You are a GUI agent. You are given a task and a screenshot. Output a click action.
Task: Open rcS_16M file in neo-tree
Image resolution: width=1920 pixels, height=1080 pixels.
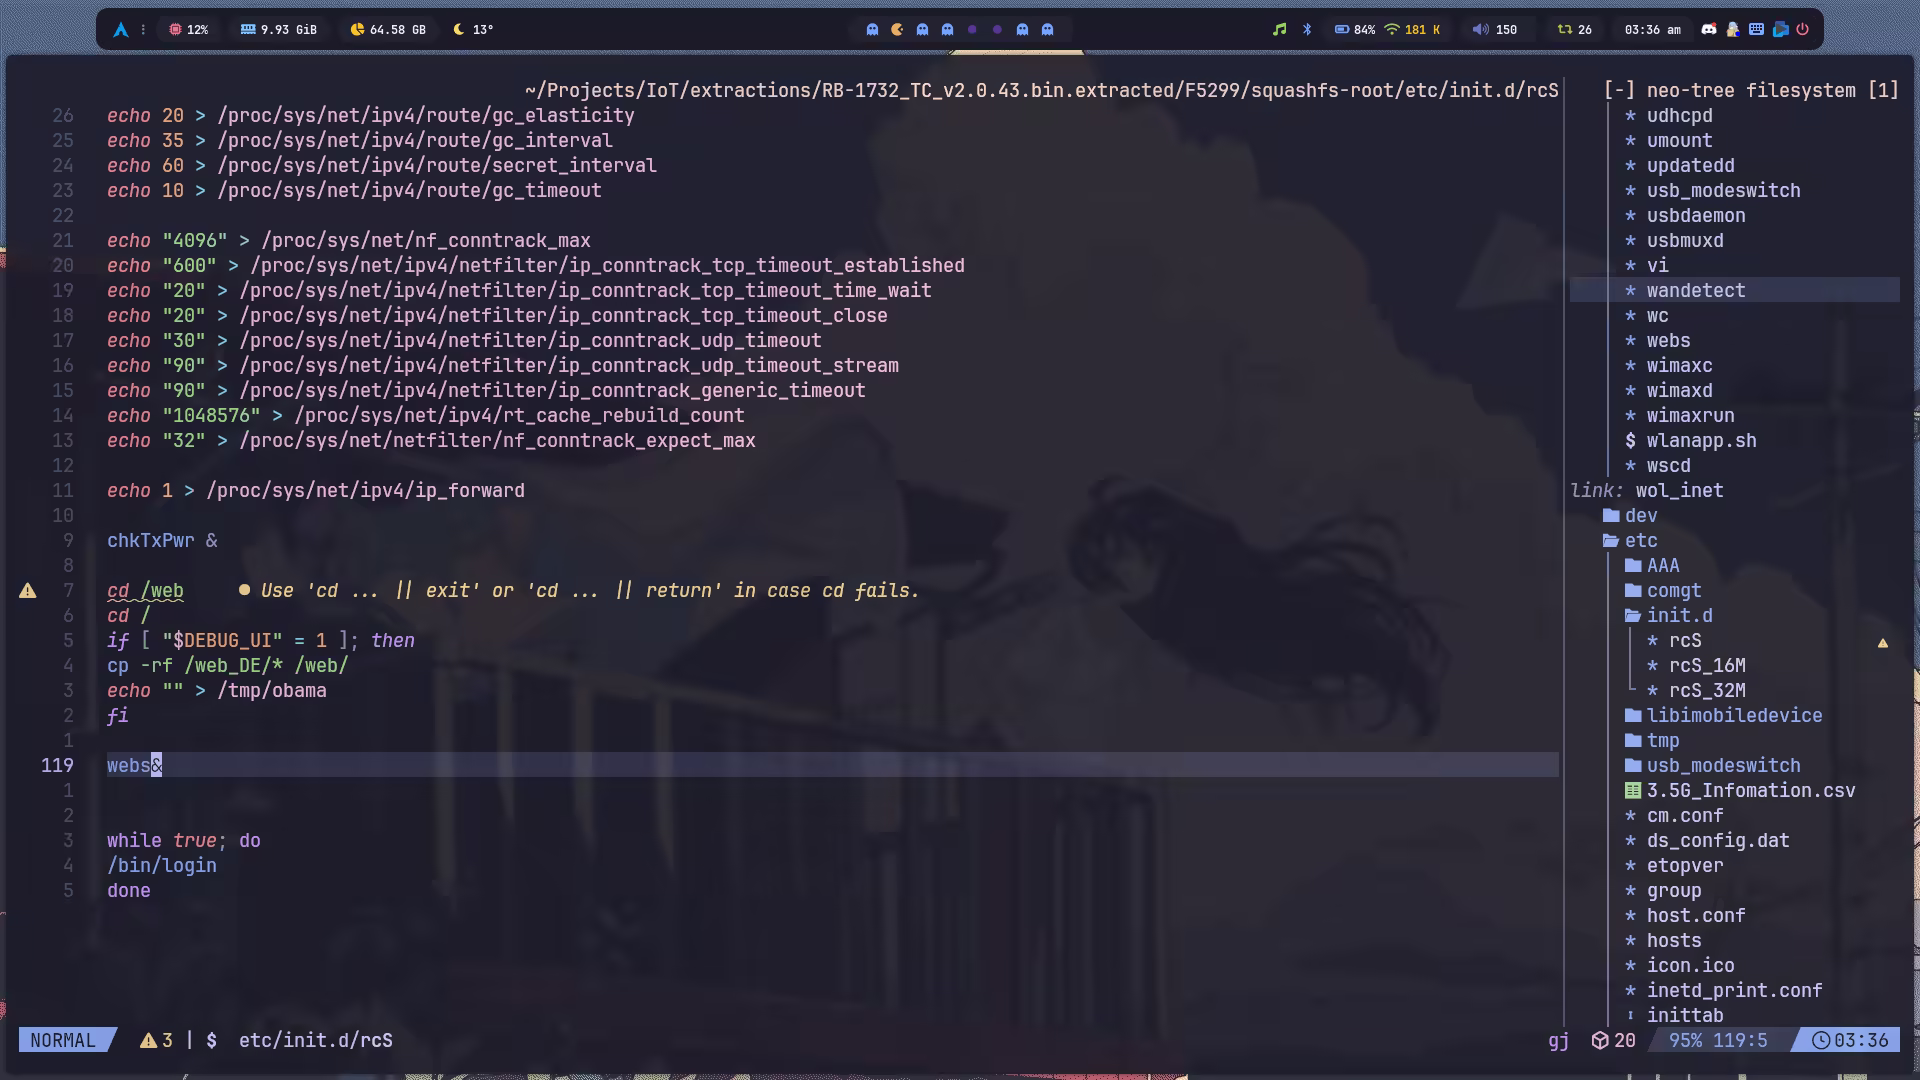1706,666
